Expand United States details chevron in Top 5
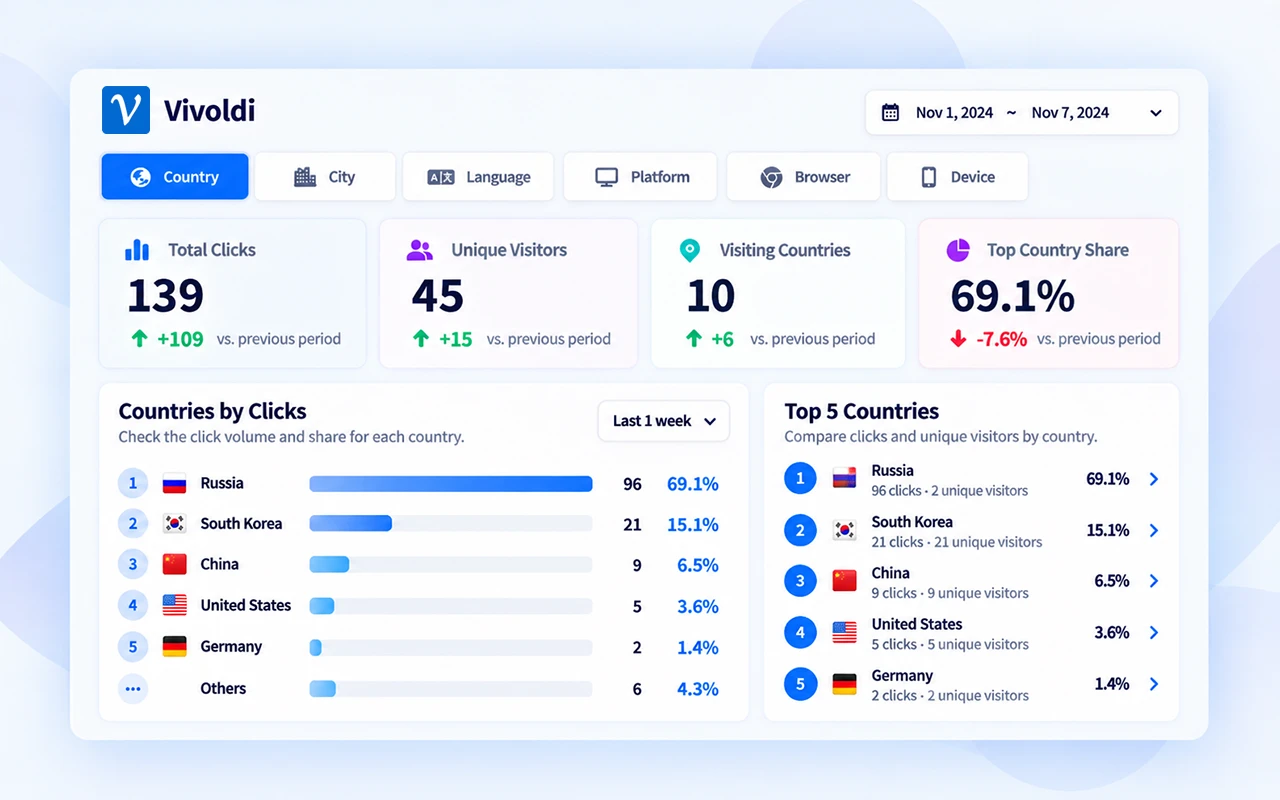 [1154, 632]
